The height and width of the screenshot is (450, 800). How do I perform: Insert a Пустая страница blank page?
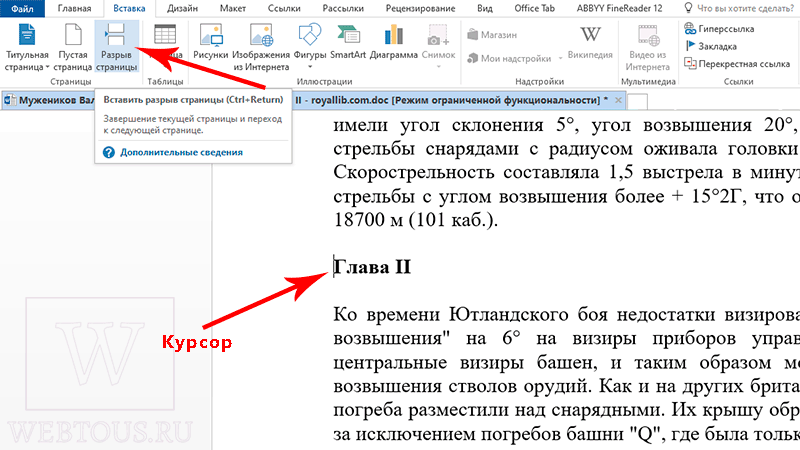[73, 47]
